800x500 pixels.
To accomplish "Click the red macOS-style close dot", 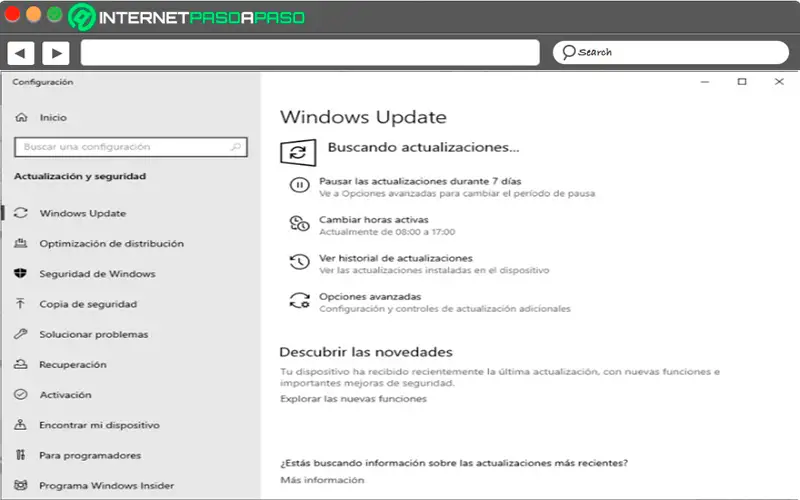I will [12, 14].
